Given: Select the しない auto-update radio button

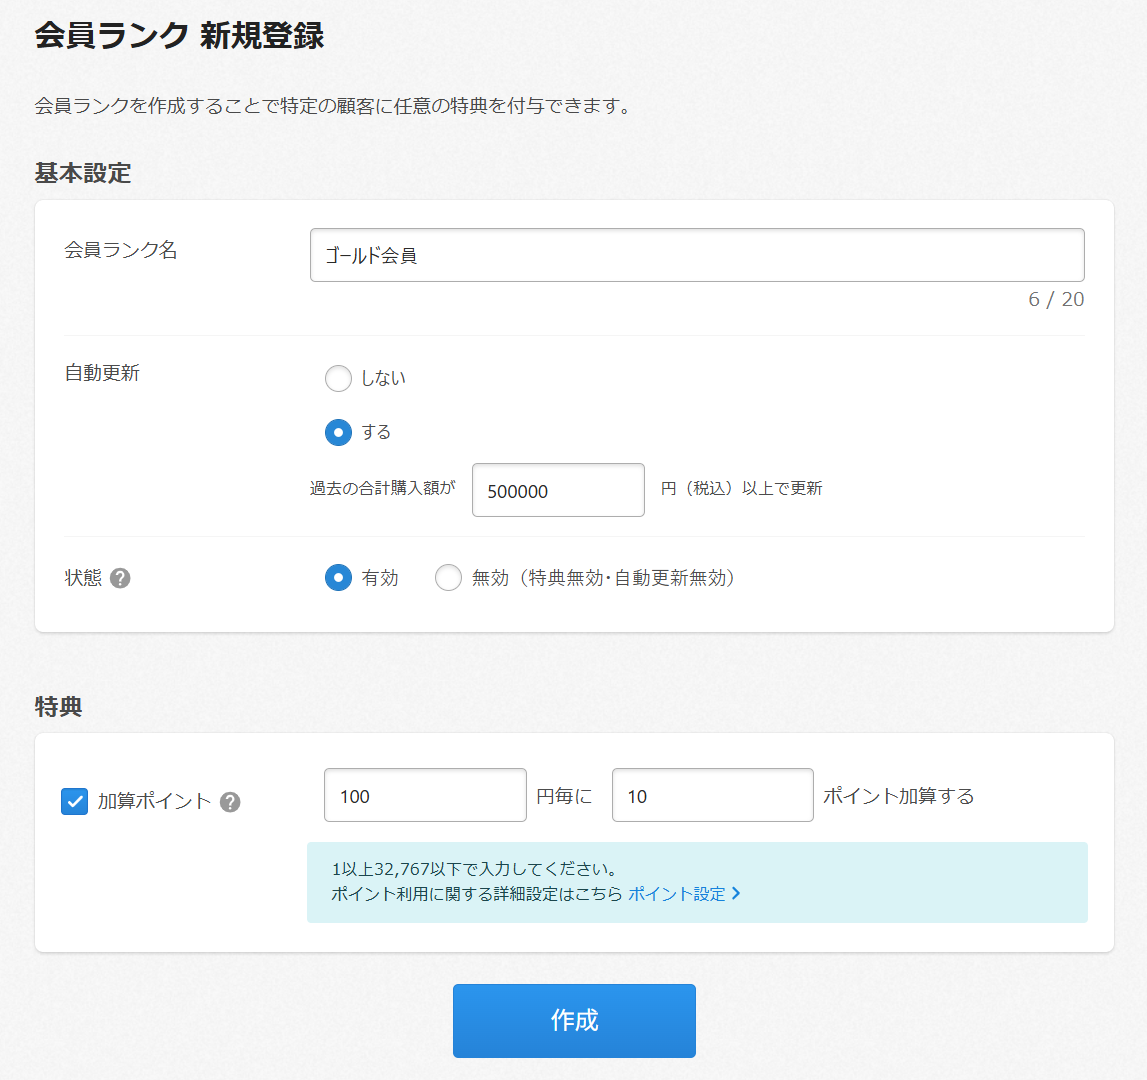Looking at the screenshot, I should click(x=338, y=378).
